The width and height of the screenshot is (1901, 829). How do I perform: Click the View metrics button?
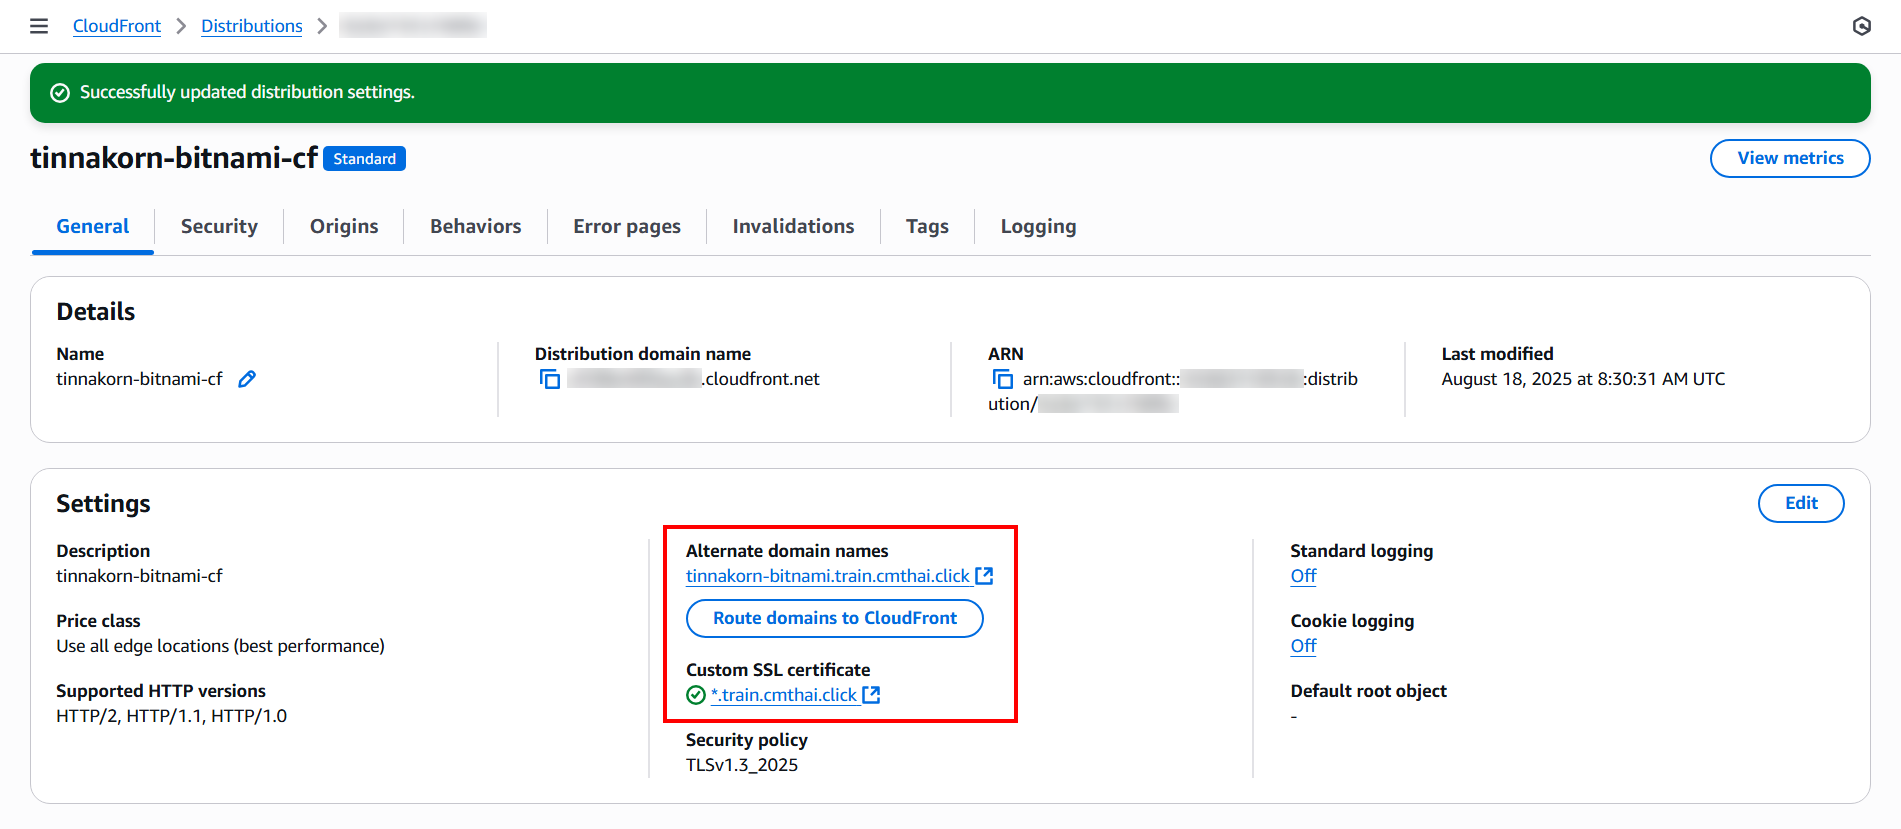pyautogui.click(x=1790, y=158)
